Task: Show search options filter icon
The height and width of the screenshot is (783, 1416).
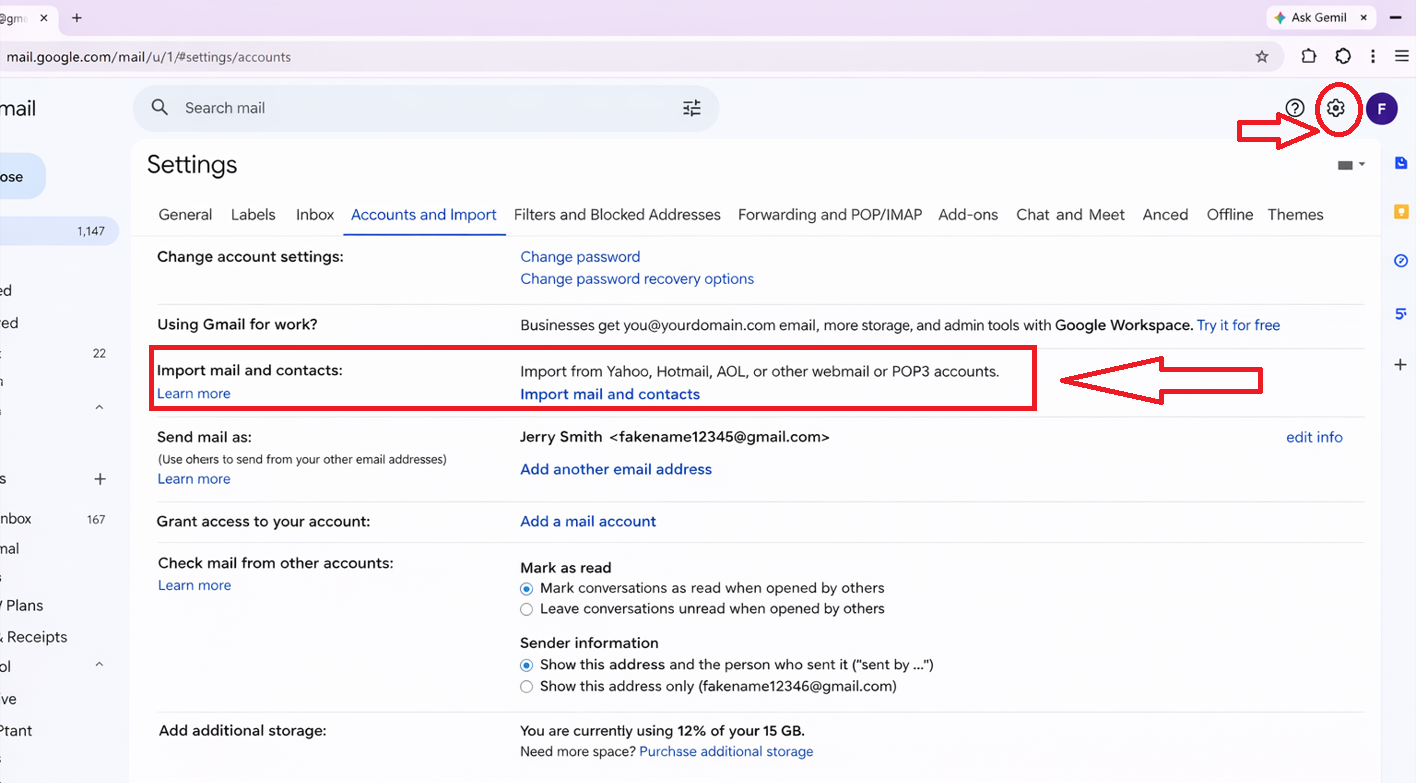Action: tap(692, 108)
